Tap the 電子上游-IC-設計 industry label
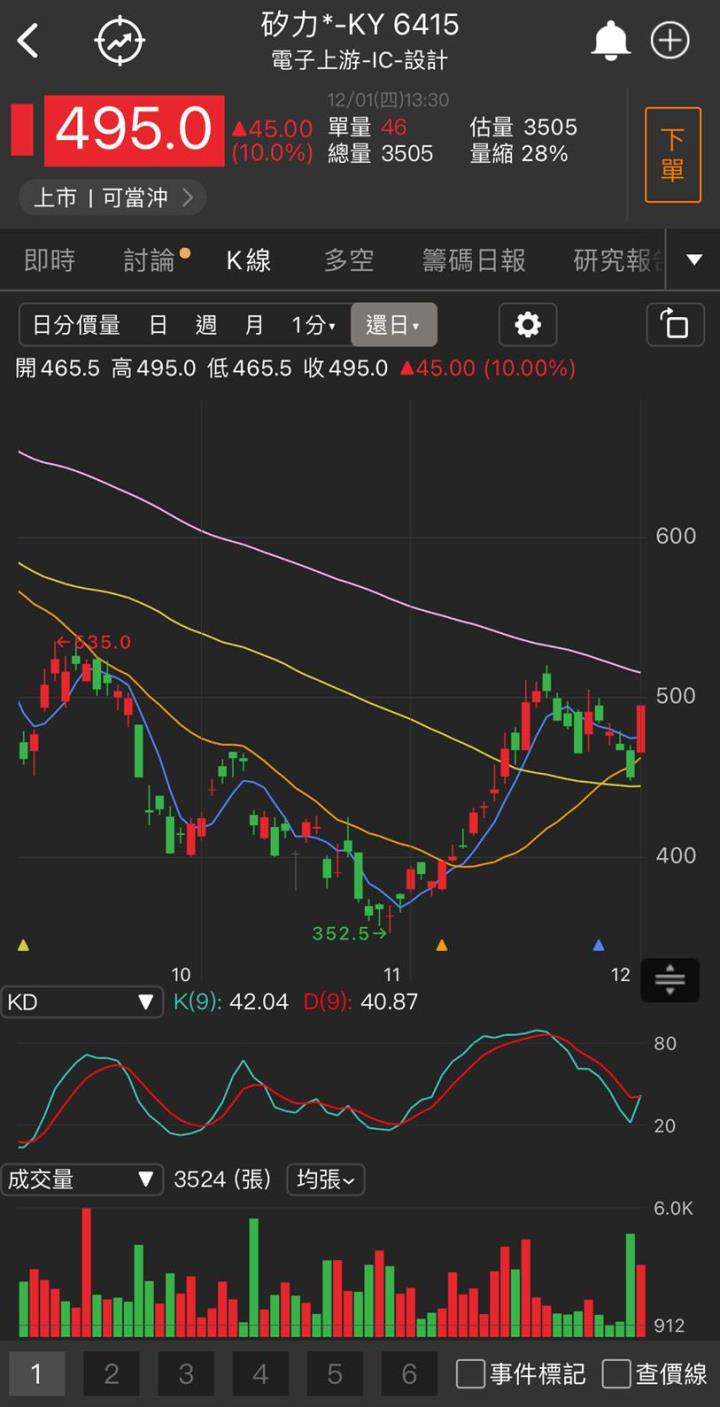Image resolution: width=720 pixels, height=1407 pixels. pyautogui.click(x=359, y=60)
